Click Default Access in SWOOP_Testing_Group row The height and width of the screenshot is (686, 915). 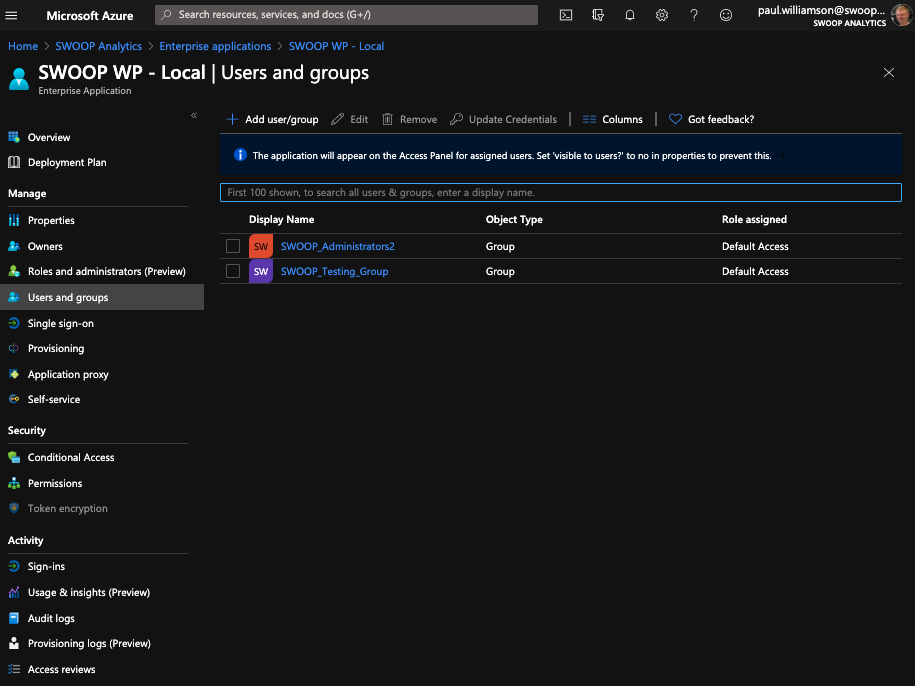pyautogui.click(x=755, y=271)
